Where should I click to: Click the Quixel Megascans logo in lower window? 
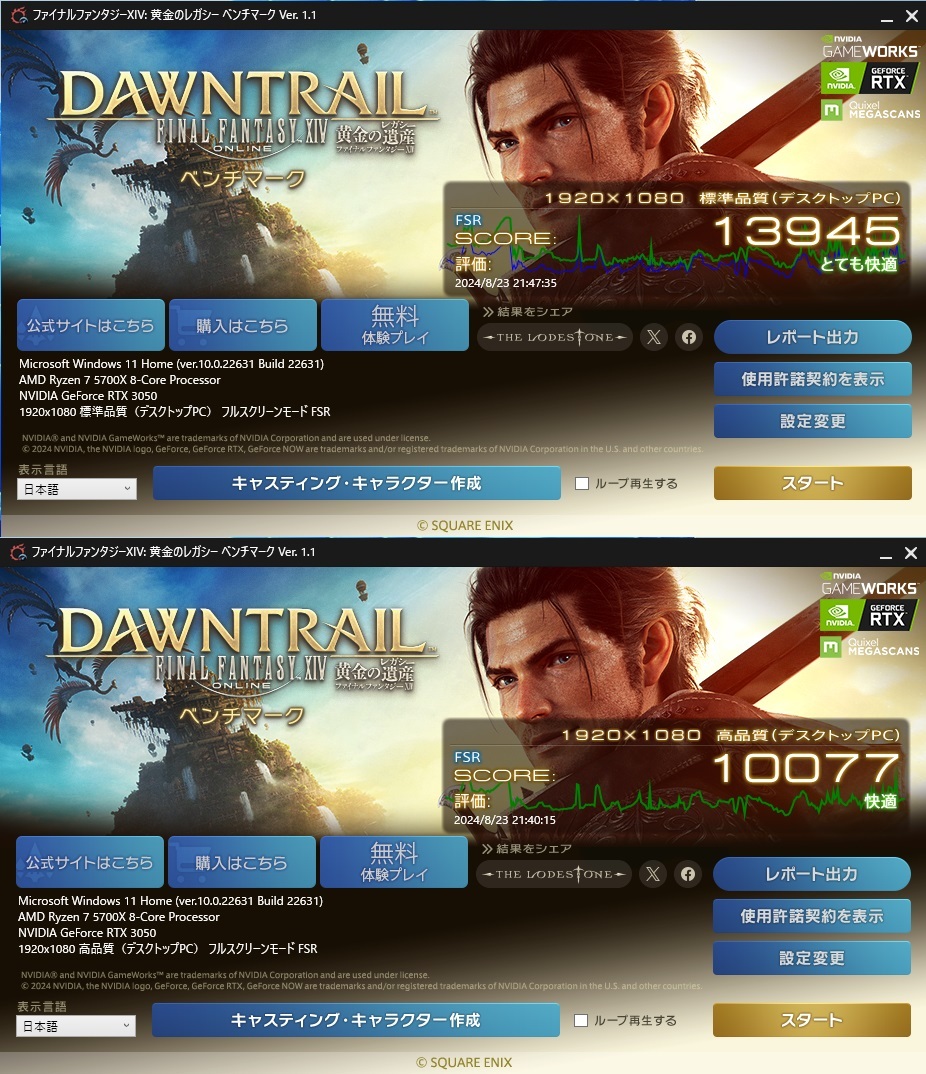click(x=870, y=646)
